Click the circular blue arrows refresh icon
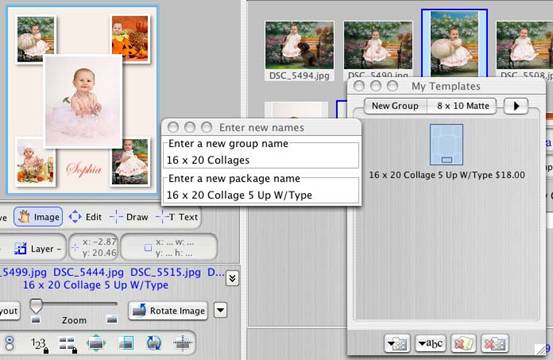553x360 pixels. point(153,343)
